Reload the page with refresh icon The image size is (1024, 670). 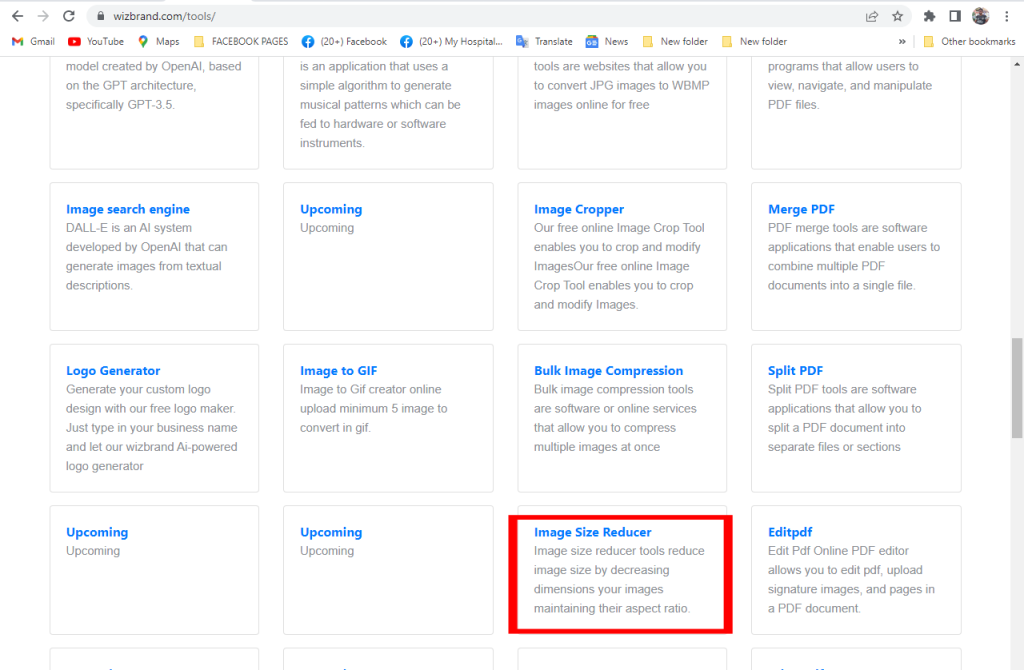(x=69, y=16)
